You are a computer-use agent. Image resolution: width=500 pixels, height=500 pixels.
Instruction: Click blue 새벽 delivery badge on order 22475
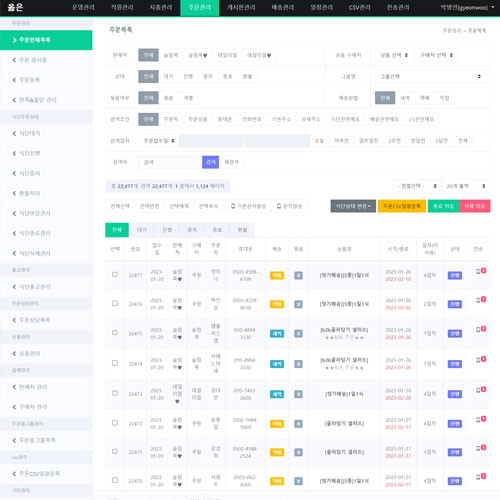[x=277, y=334]
